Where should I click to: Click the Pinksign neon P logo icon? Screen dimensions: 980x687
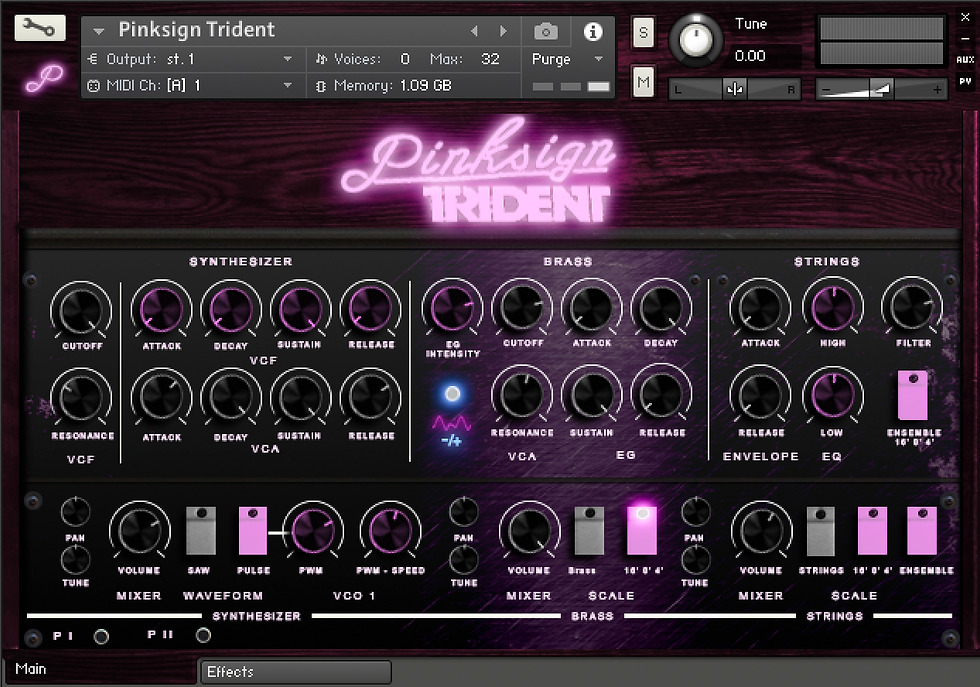tap(44, 79)
